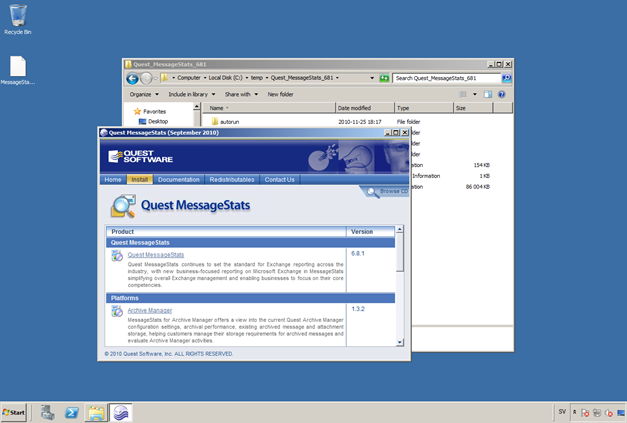Select the MessageSta... file on desktop
This screenshot has width=627, height=423.
point(18,70)
